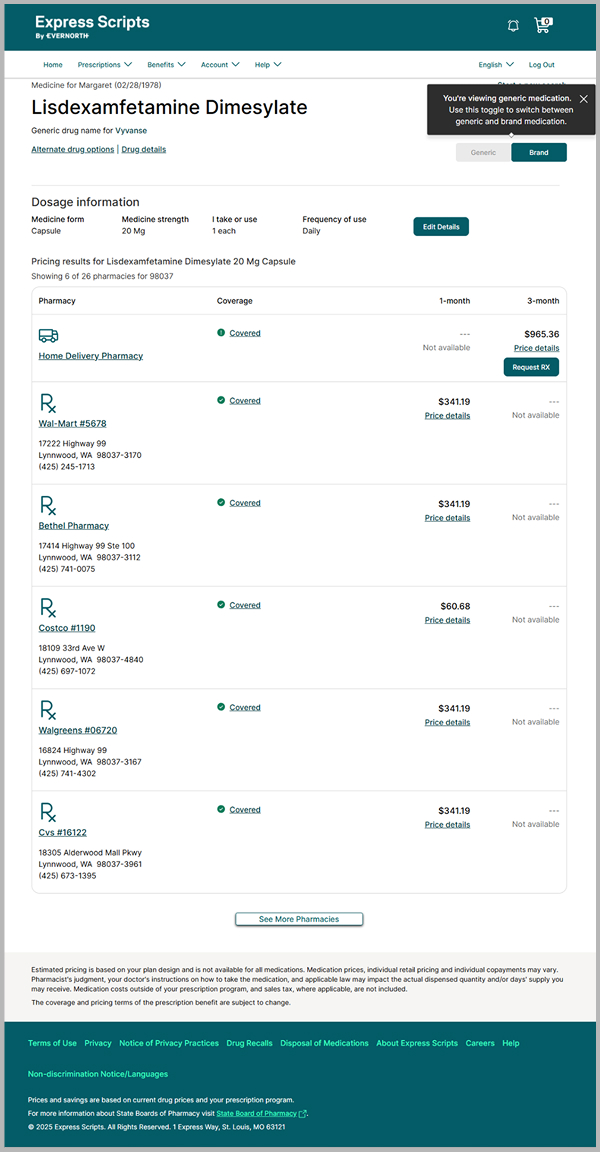The image size is (600, 1152).
Task: Click the Edit Details button
Action: [441, 226]
